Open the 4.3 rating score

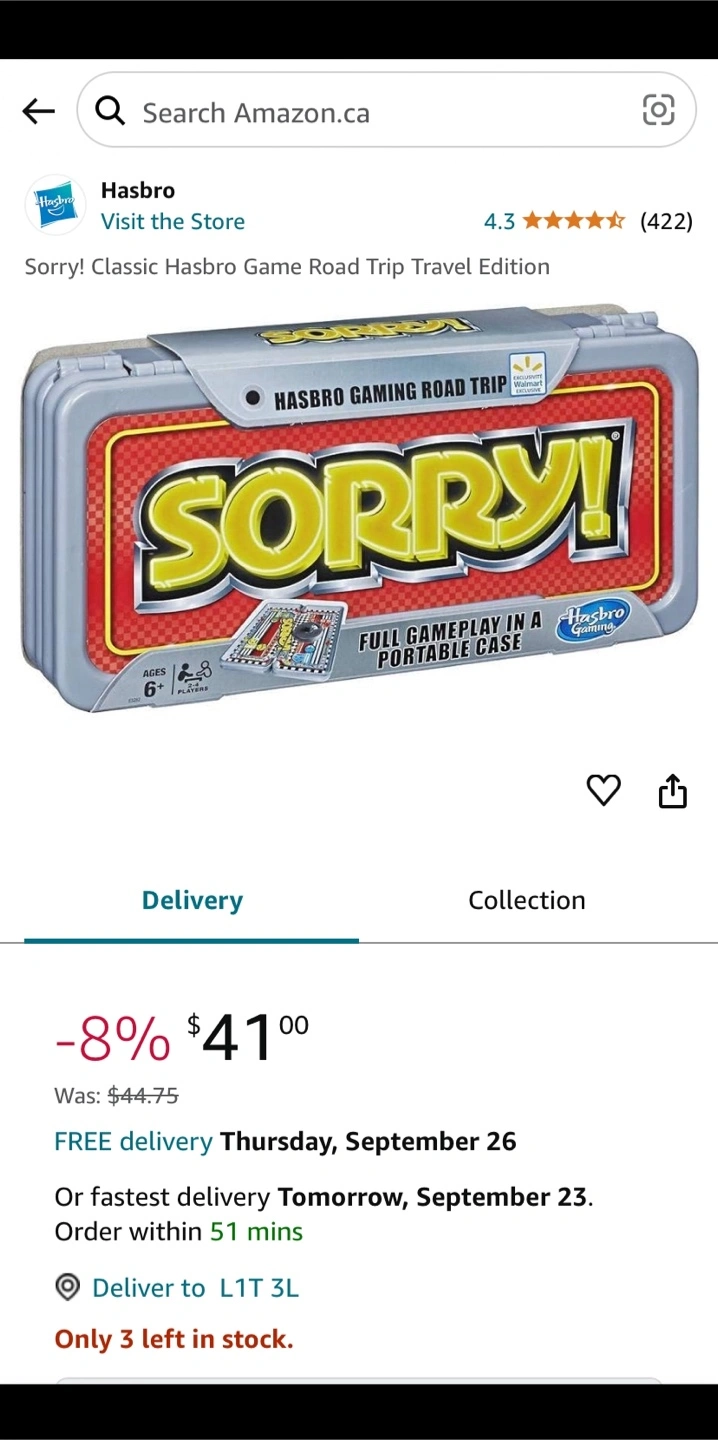pos(499,221)
